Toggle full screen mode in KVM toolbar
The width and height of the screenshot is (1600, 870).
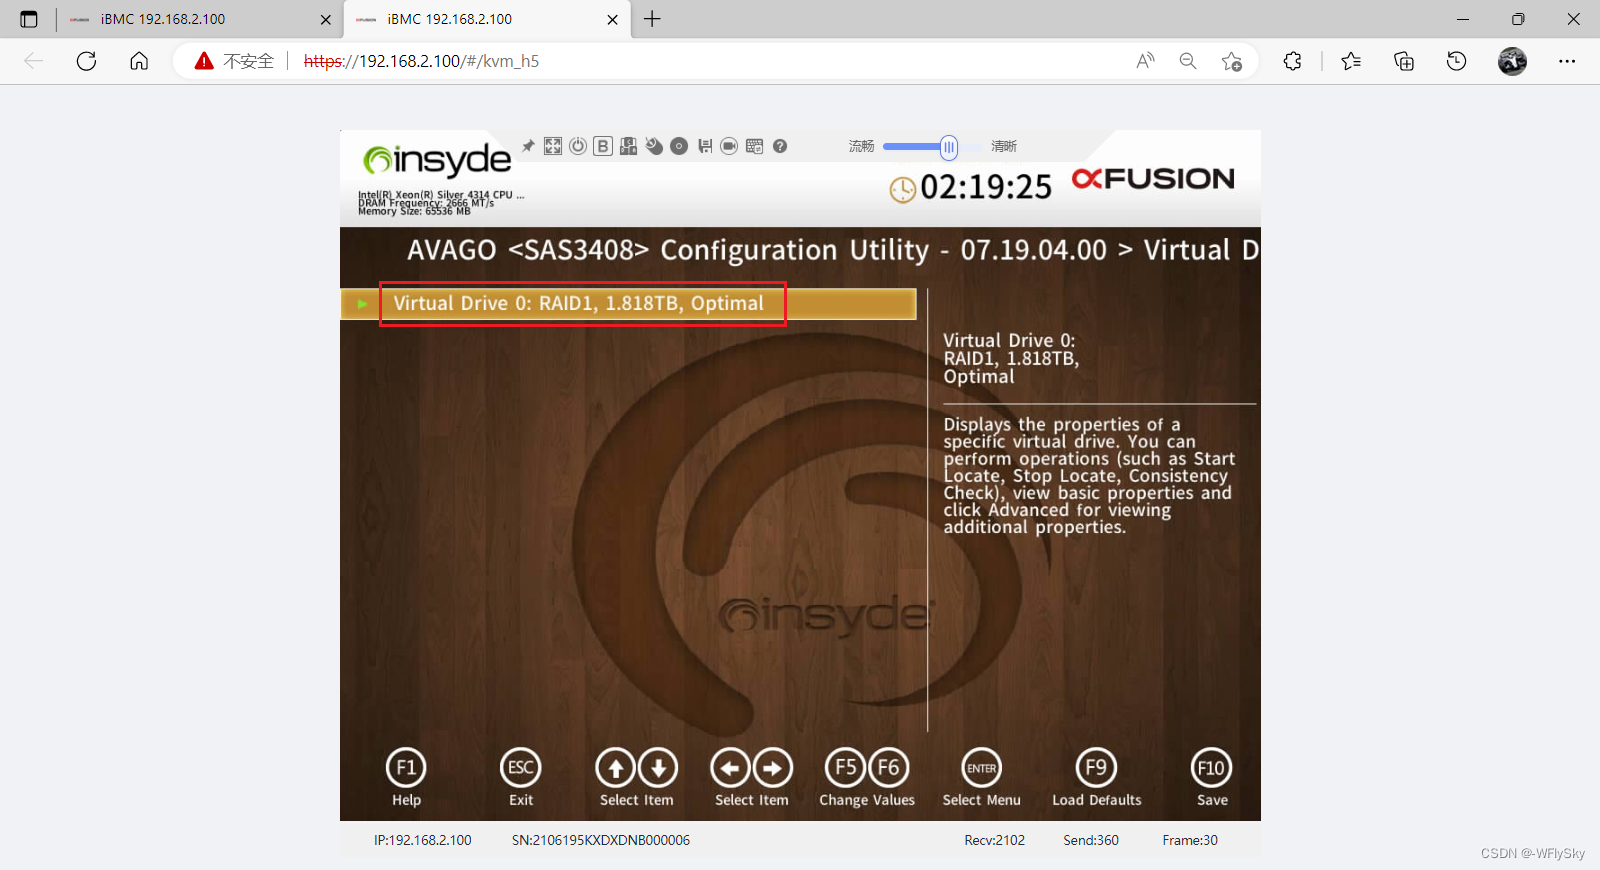[553, 146]
